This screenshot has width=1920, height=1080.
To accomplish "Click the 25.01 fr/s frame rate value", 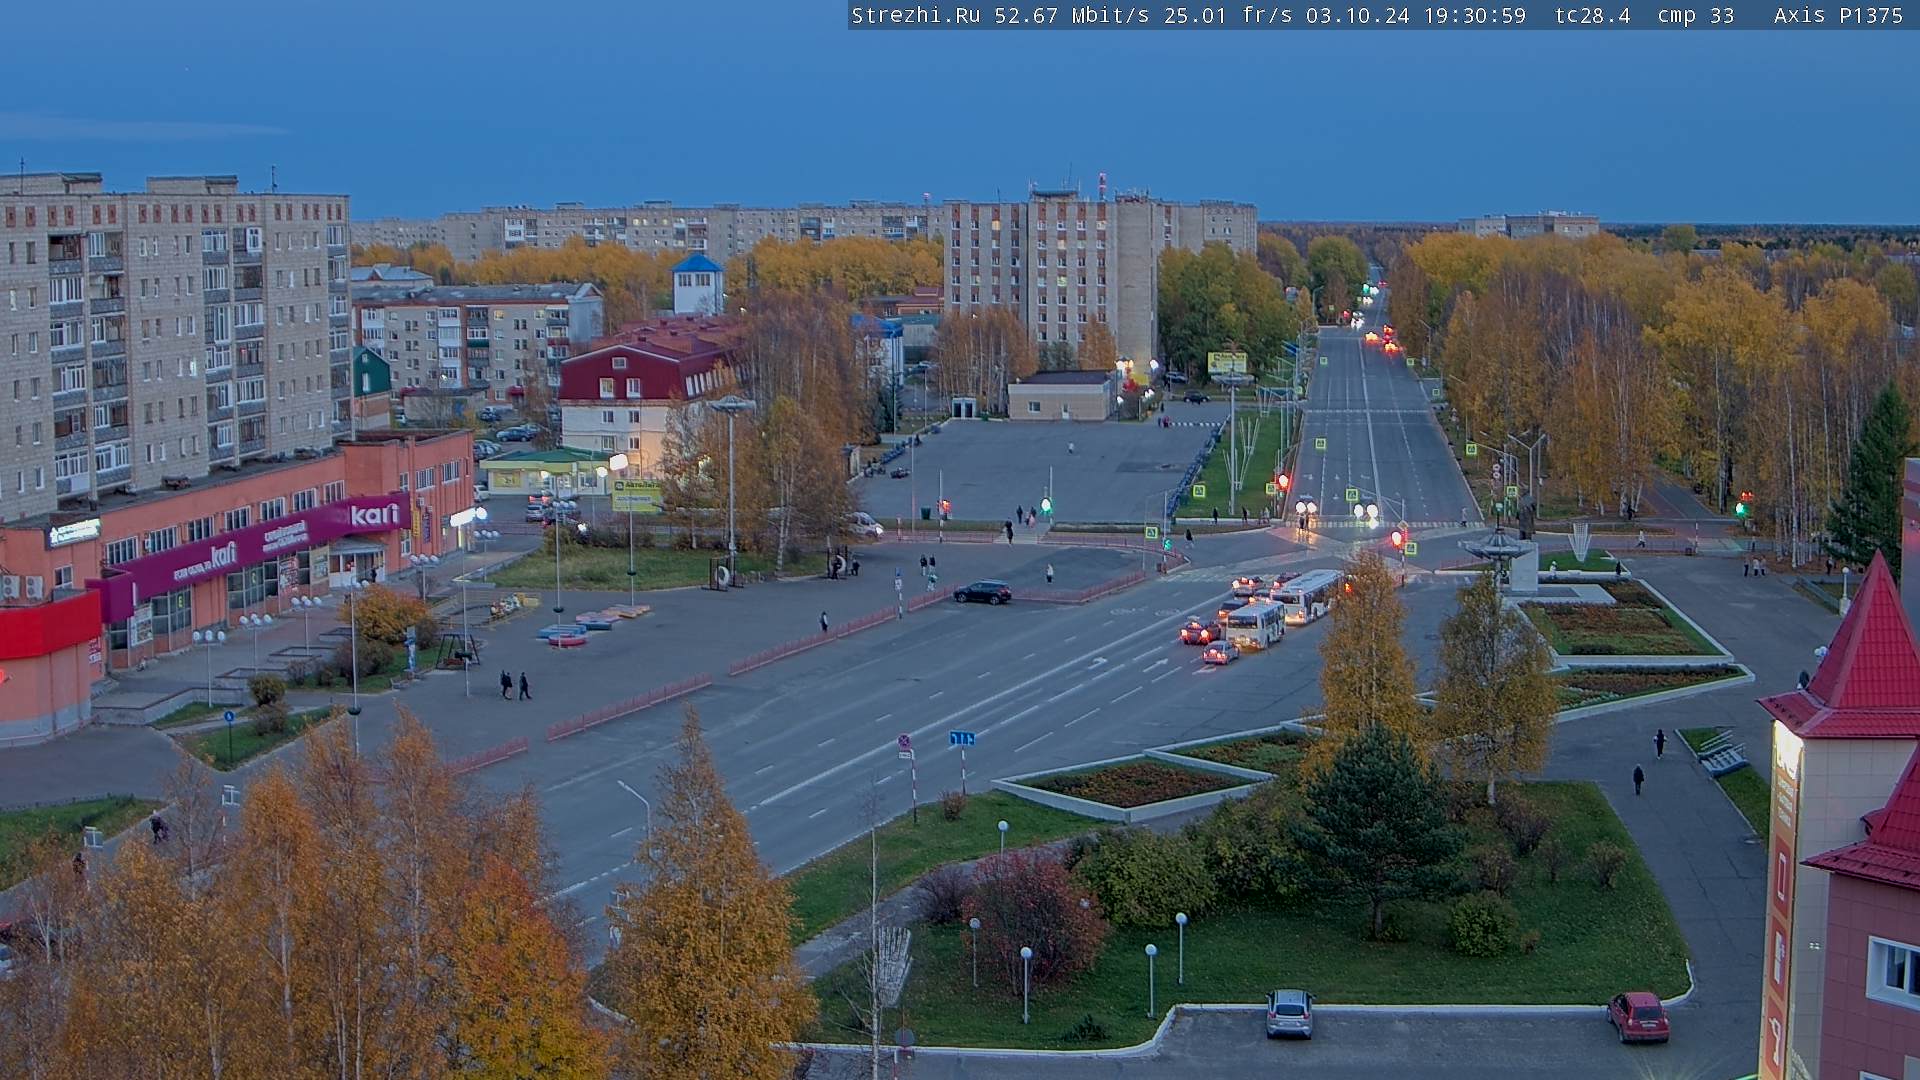I will click(1228, 15).
